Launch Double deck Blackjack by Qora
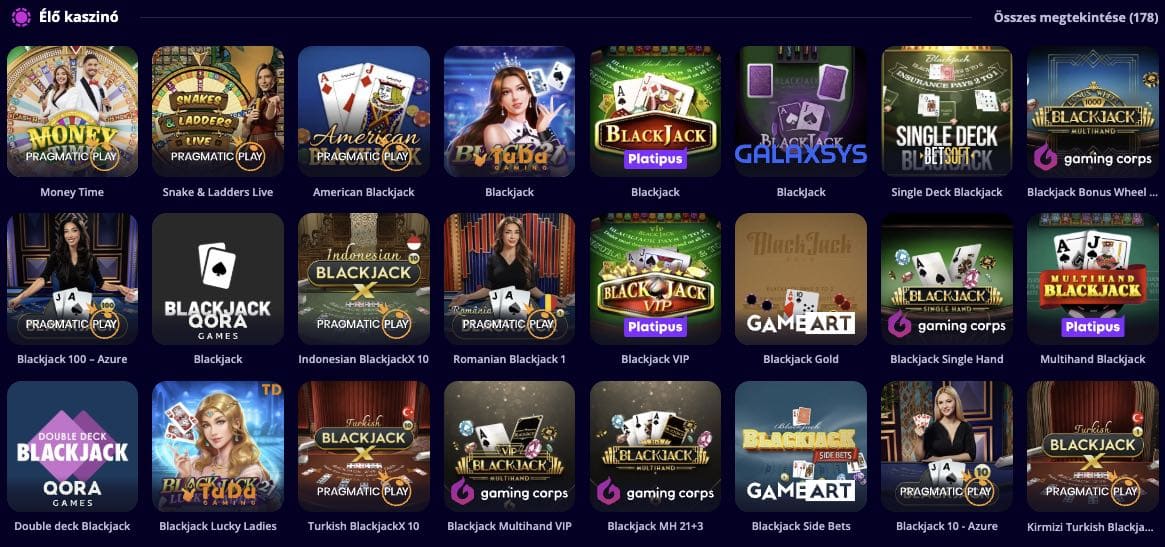Image resolution: width=1165 pixels, height=547 pixels. pos(72,447)
